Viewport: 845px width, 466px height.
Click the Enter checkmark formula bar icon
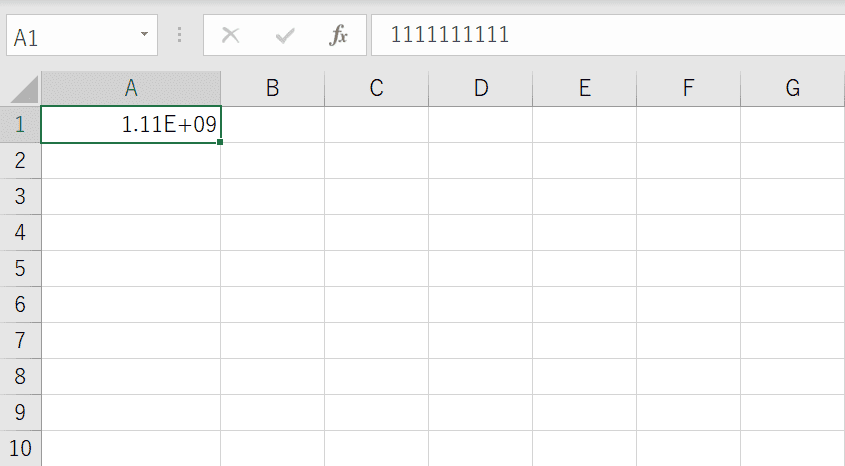point(285,36)
